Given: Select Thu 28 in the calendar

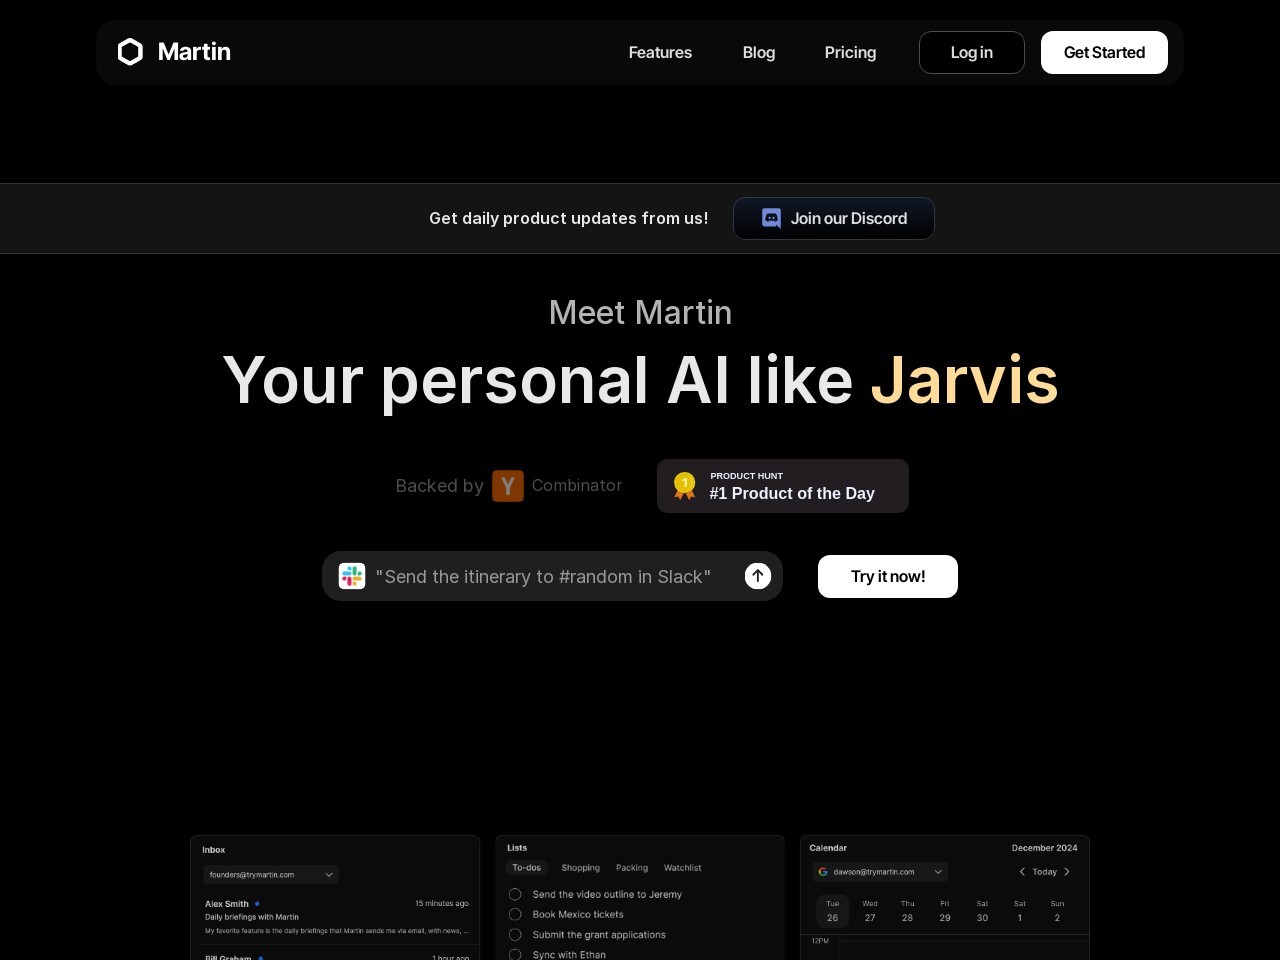Looking at the screenshot, I should [907, 911].
